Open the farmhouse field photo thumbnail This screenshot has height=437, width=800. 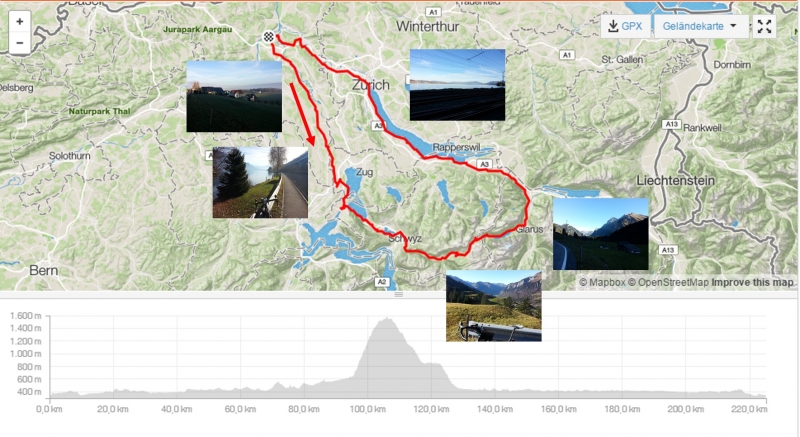234,96
